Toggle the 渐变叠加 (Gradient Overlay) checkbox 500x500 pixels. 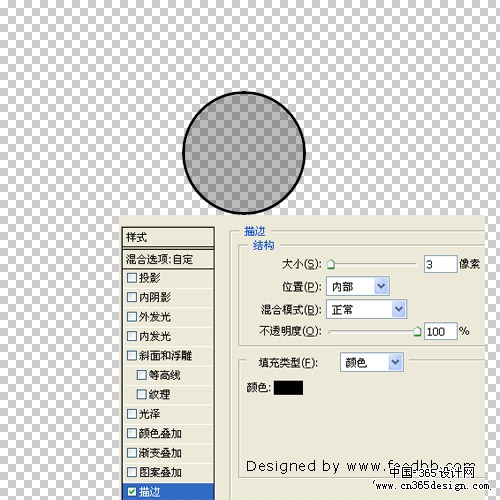tap(132, 453)
